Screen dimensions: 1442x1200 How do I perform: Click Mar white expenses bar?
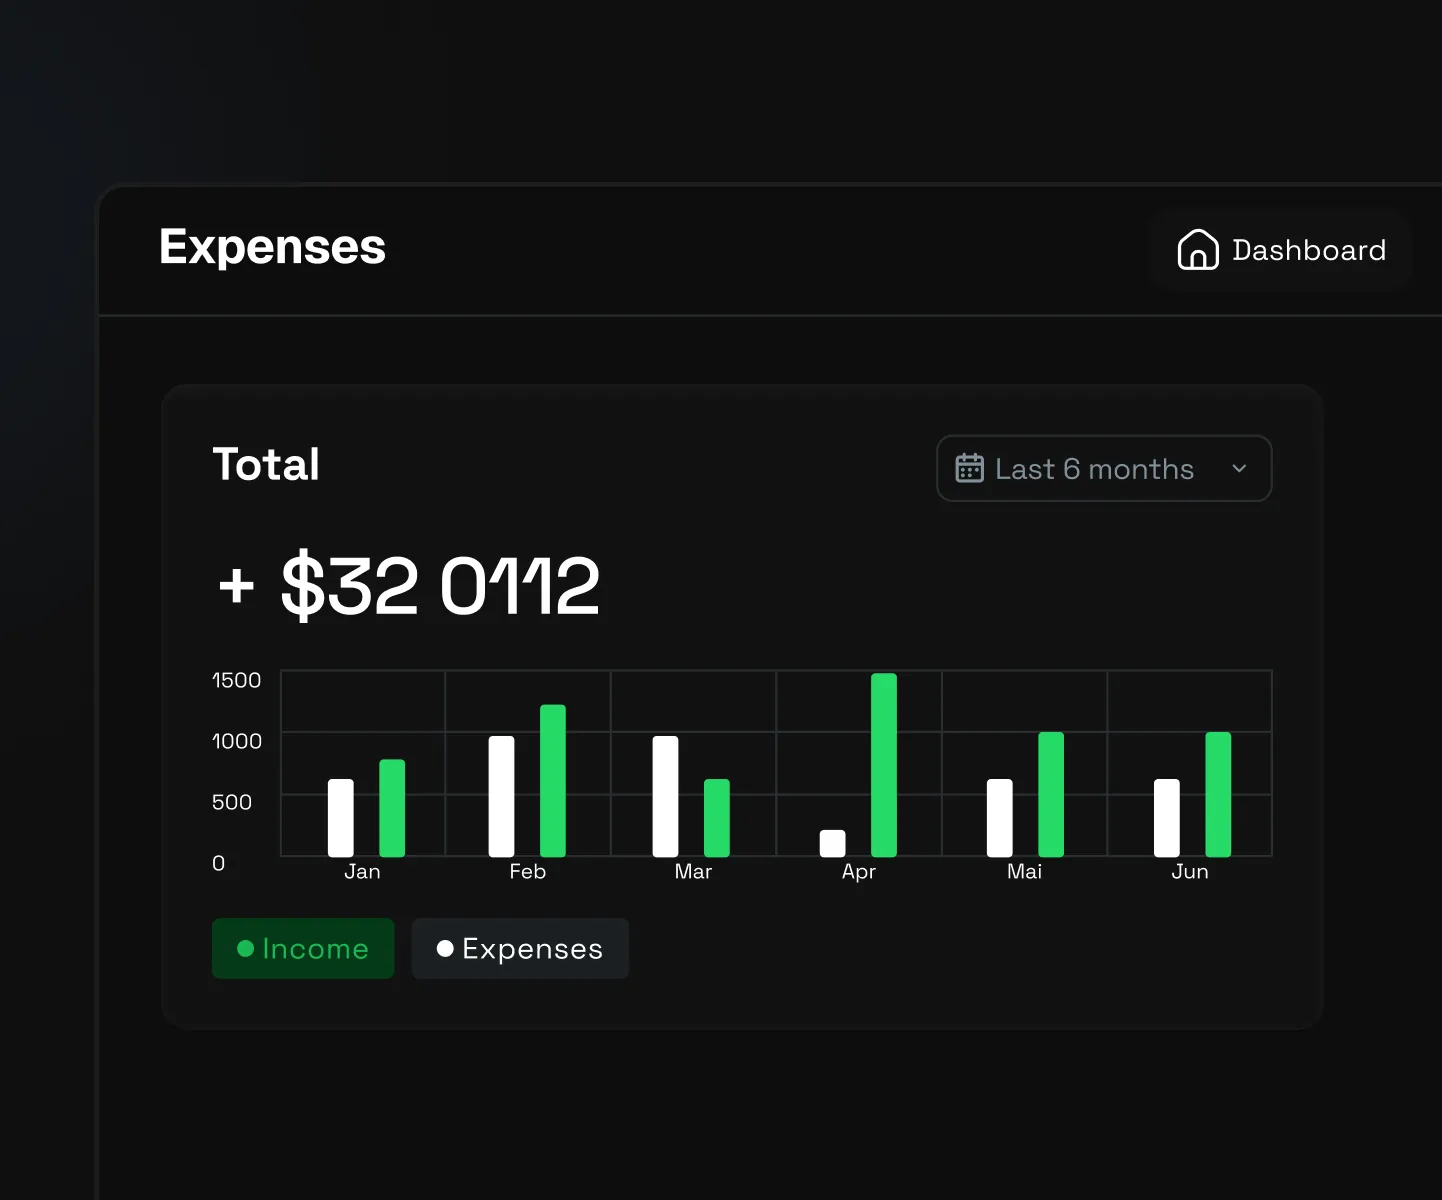click(x=666, y=796)
